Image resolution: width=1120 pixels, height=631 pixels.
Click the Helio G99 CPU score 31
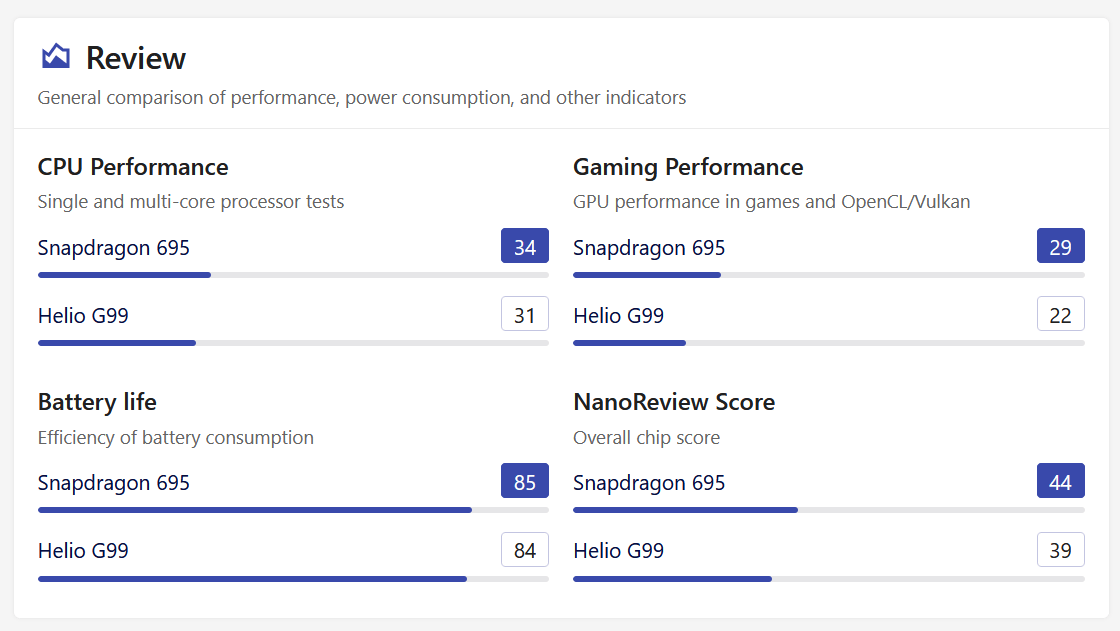(525, 314)
